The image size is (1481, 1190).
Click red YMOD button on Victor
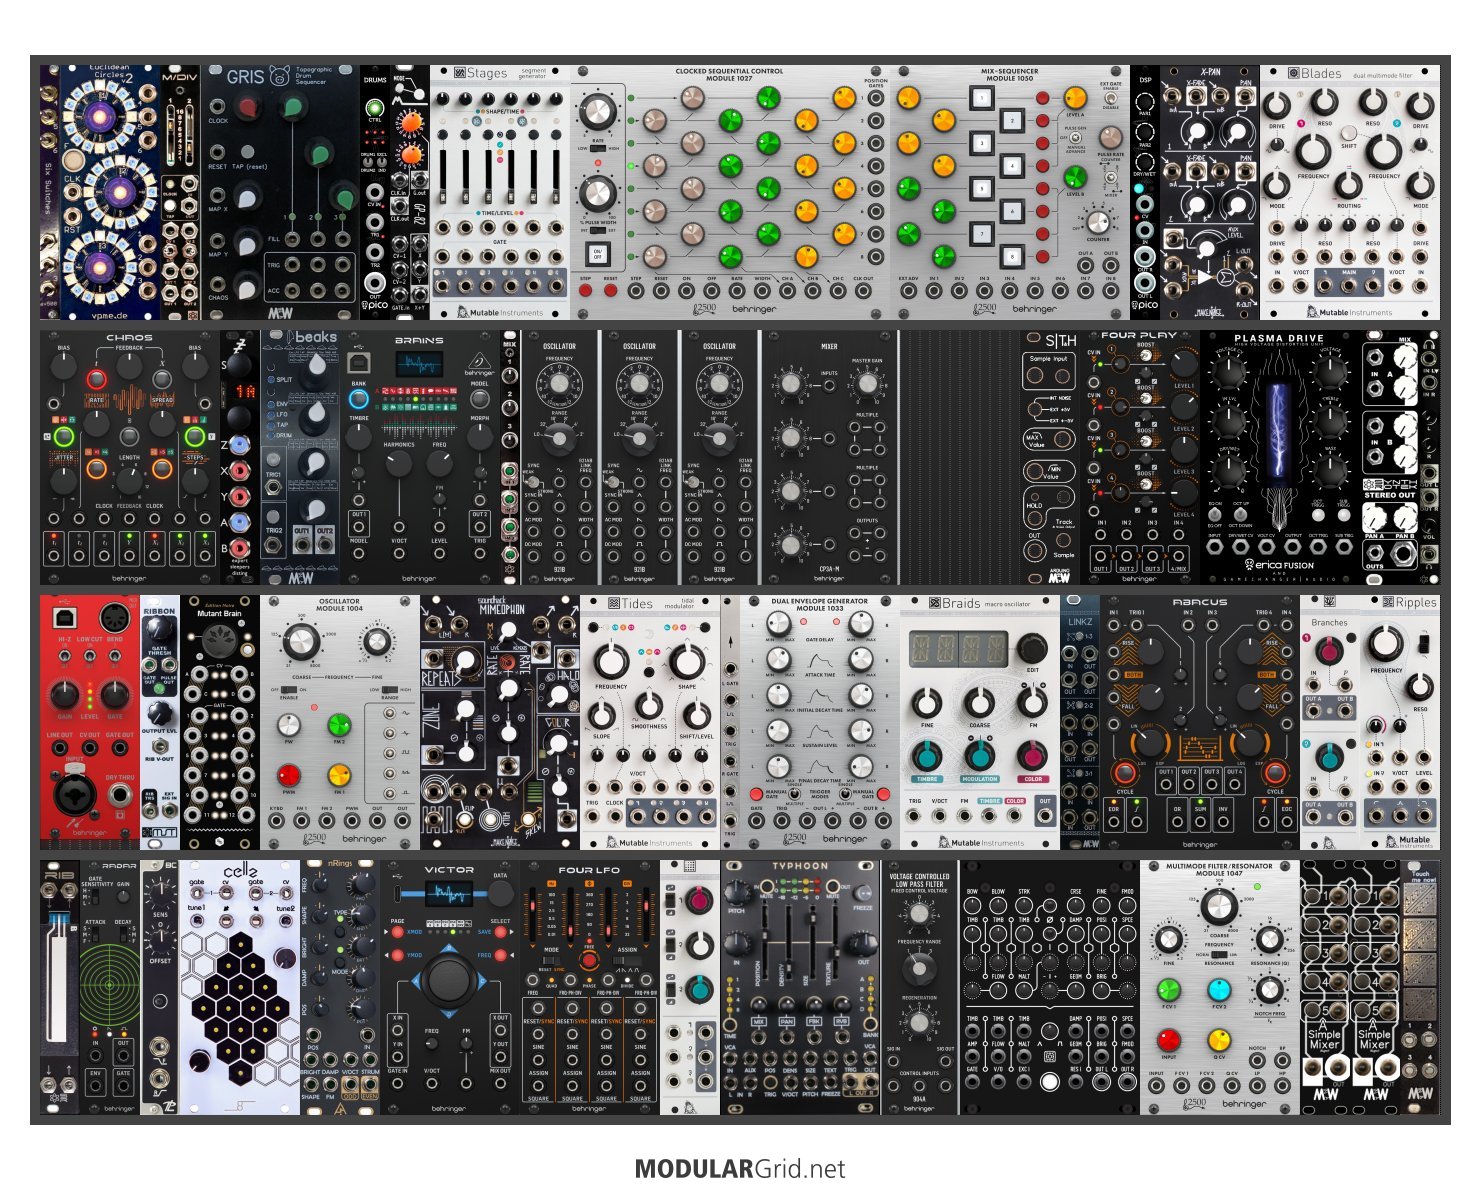[397, 955]
